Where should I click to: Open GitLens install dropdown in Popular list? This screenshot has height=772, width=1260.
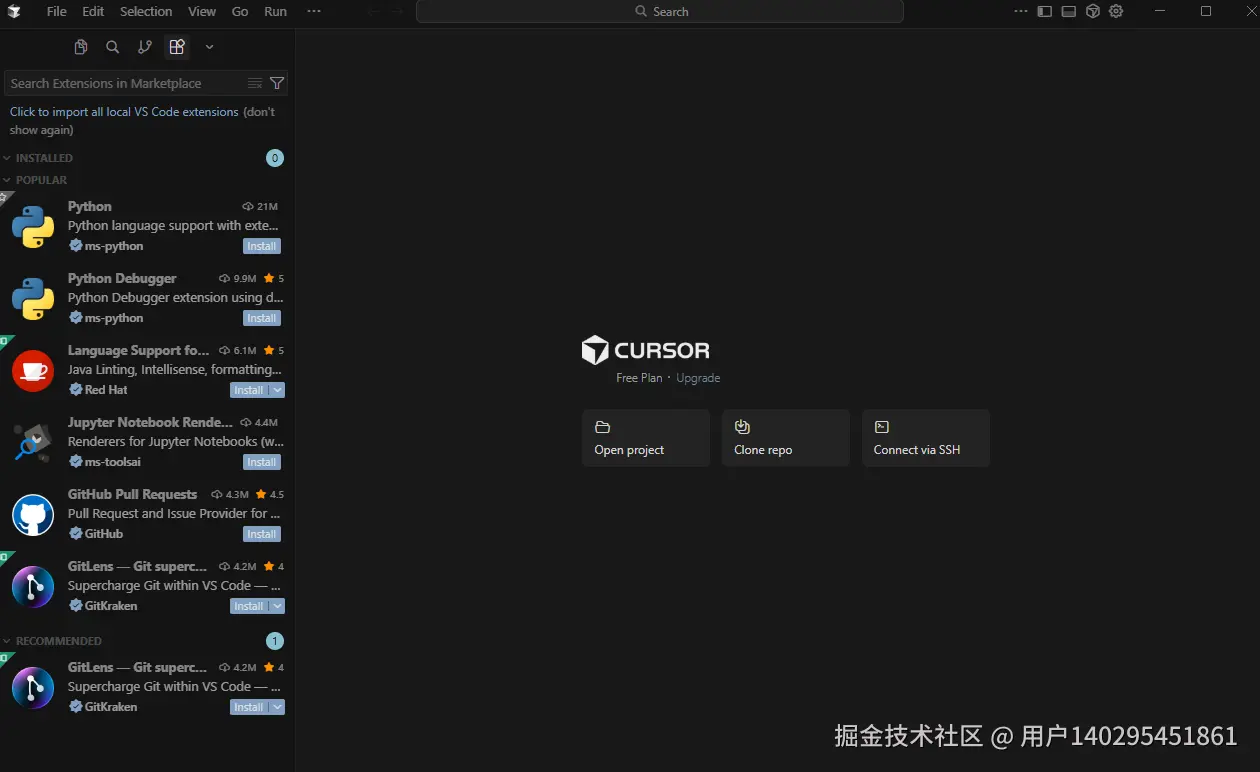click(x=278, y=606)
